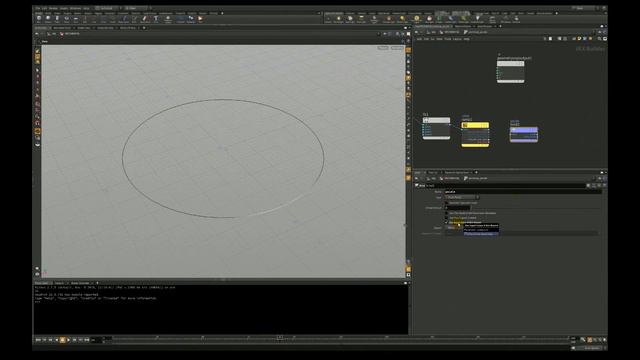Open the viewport camera menu

coord(397,48)
